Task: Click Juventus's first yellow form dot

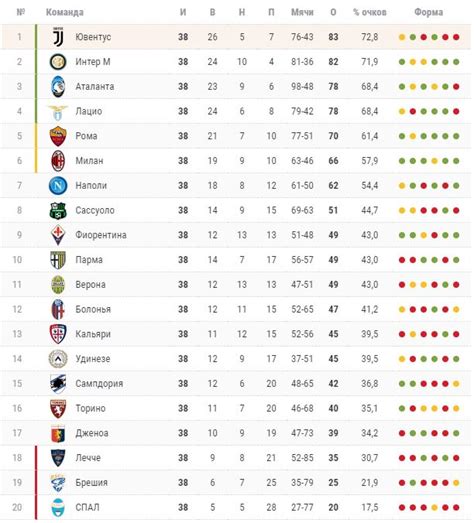Action: pyautogui.click(x=402, y=37)
